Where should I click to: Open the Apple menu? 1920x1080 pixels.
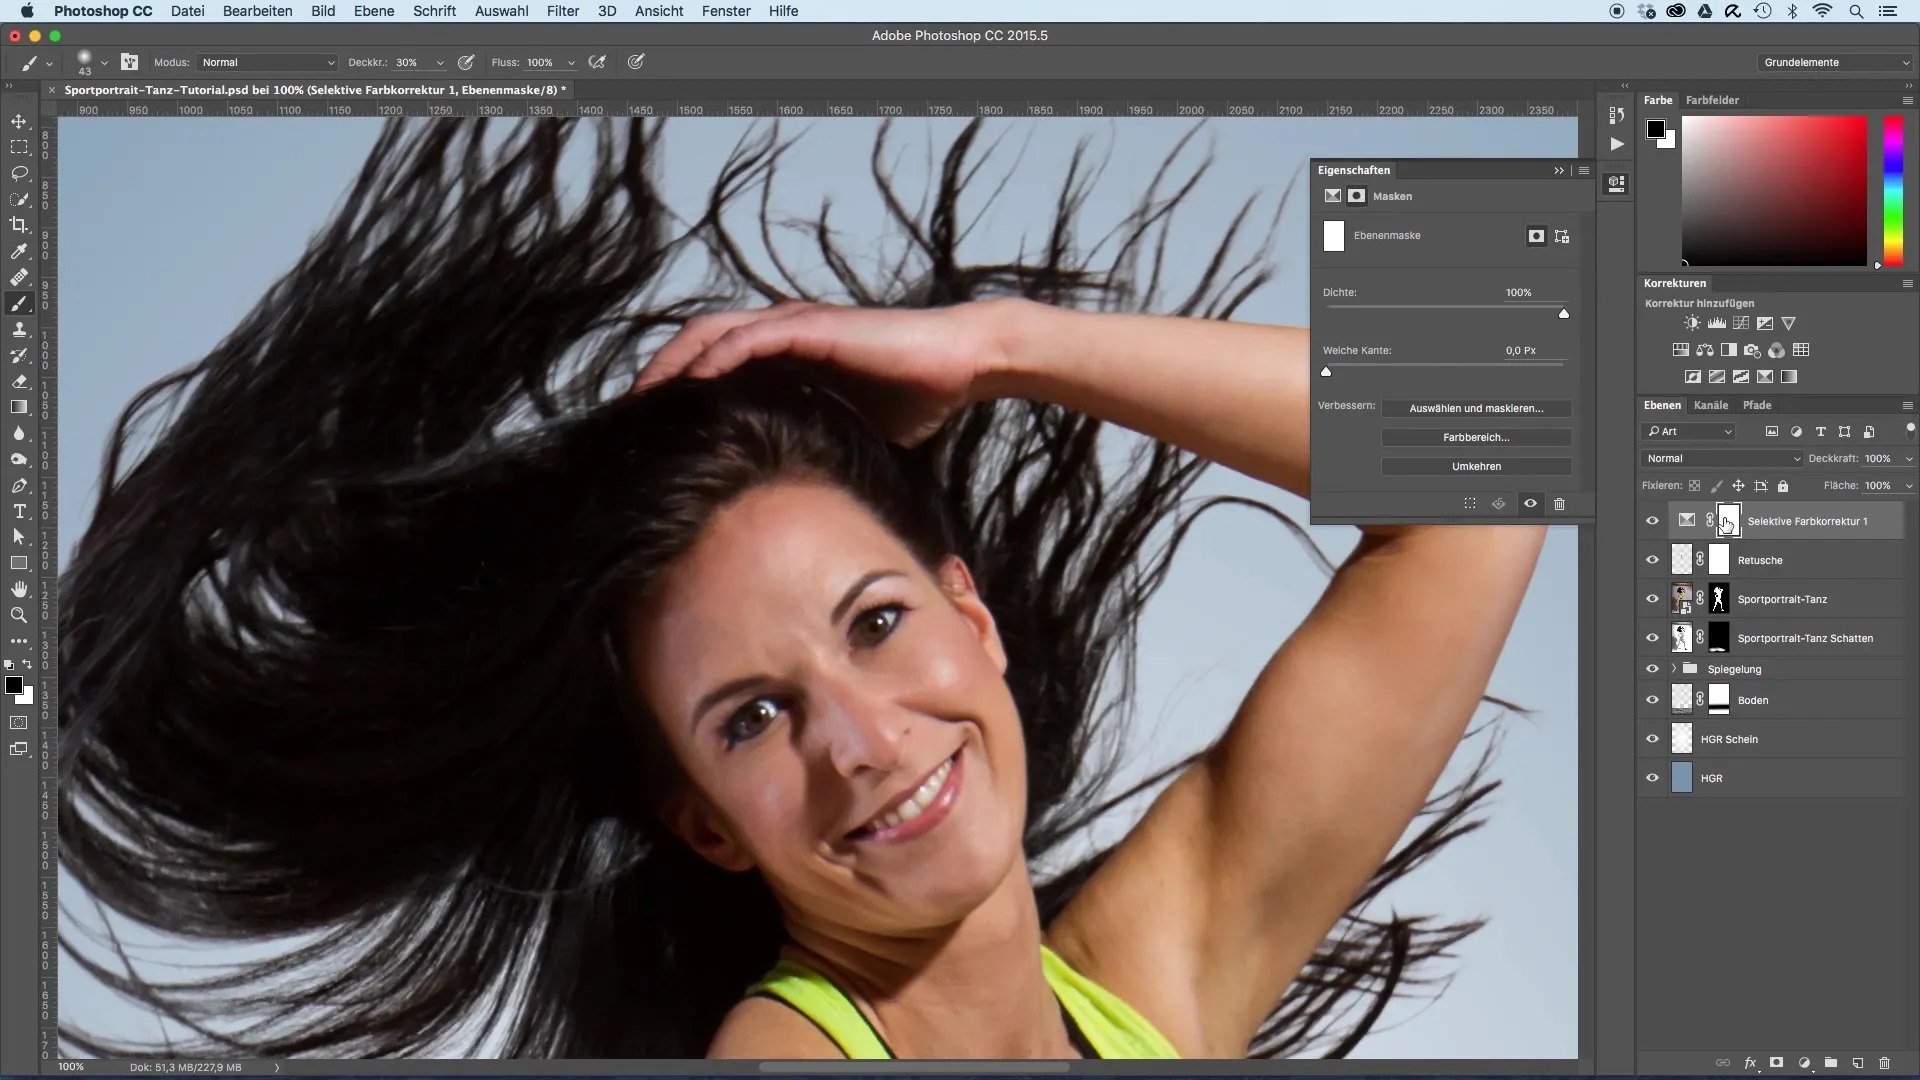click(x=27, y=11)
